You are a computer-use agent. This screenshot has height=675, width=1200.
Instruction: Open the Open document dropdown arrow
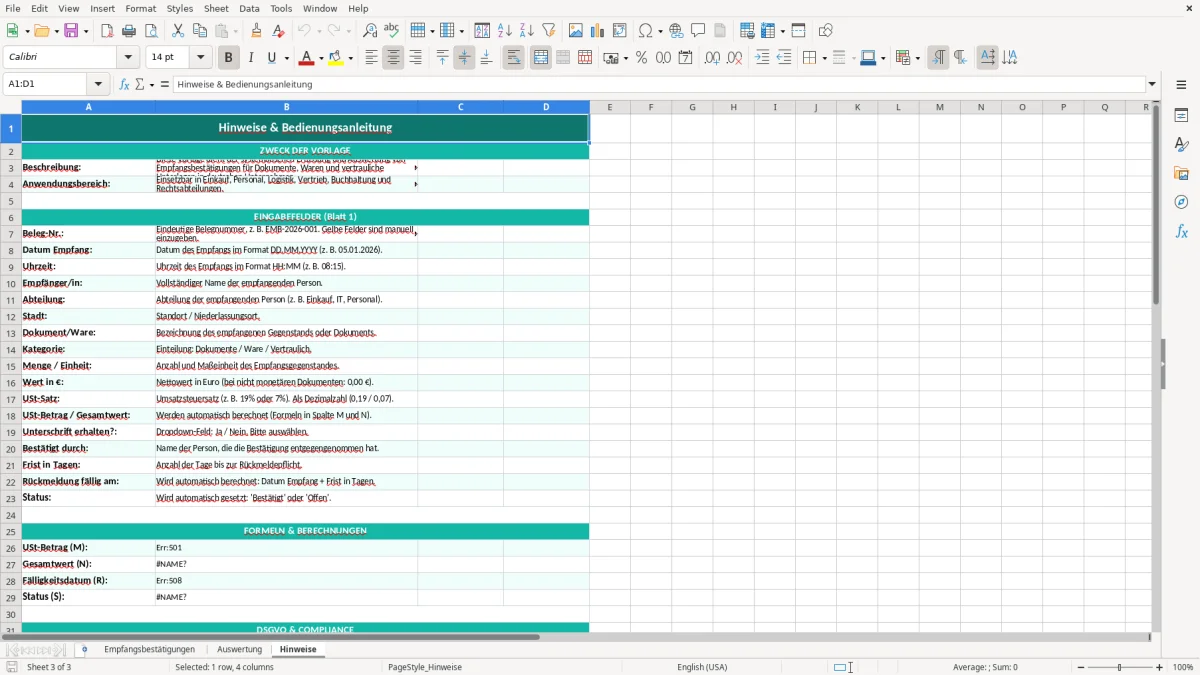55,31
